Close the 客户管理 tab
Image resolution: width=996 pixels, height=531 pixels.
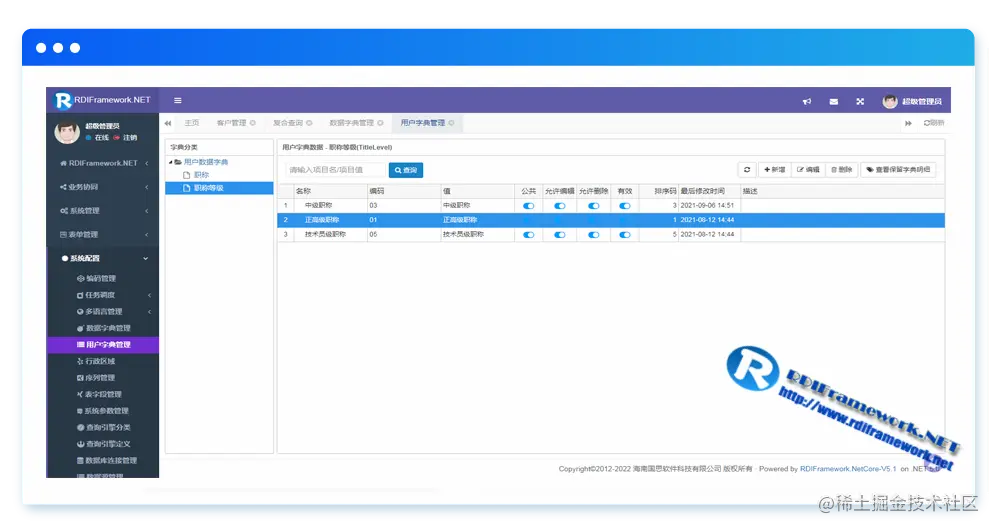tap(253, 123)
